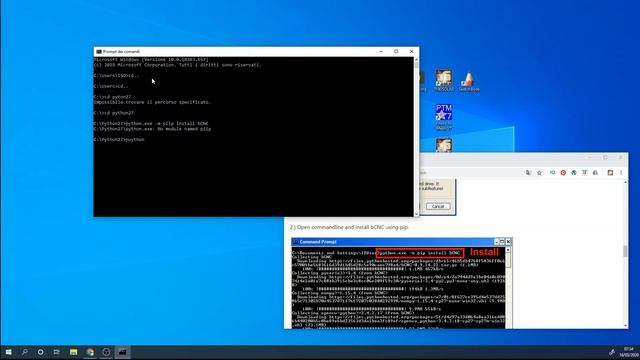Screen dimensions: 640x360
Task: Open Cortana circle on taskbar
Action: pyautogui.click(x=40, y=352)
